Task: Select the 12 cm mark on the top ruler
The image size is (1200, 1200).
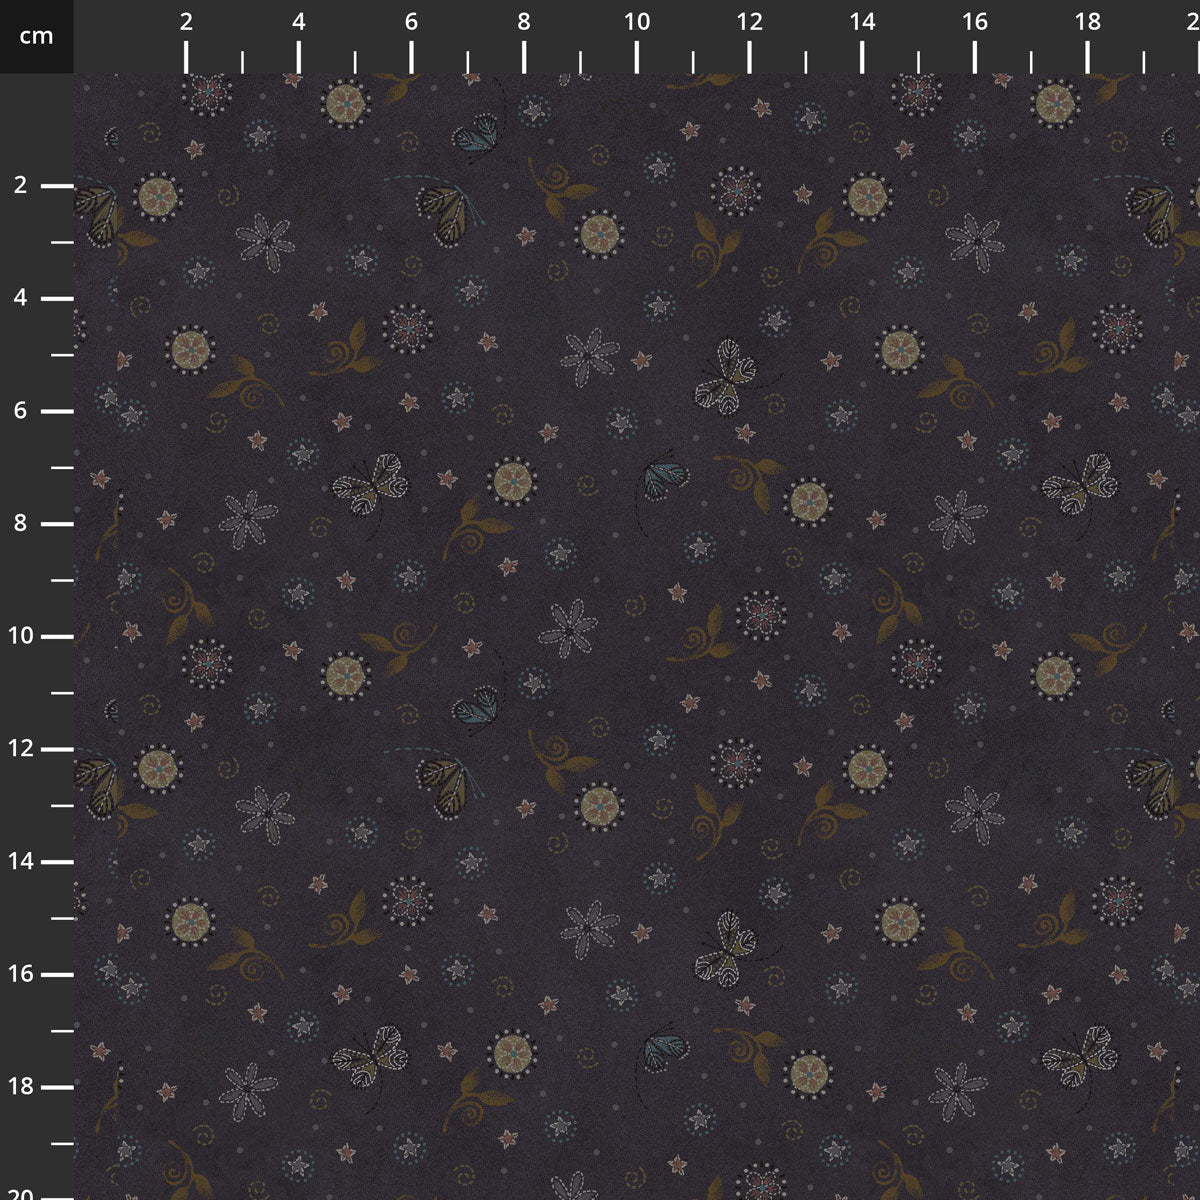Action: pos(749,22)
